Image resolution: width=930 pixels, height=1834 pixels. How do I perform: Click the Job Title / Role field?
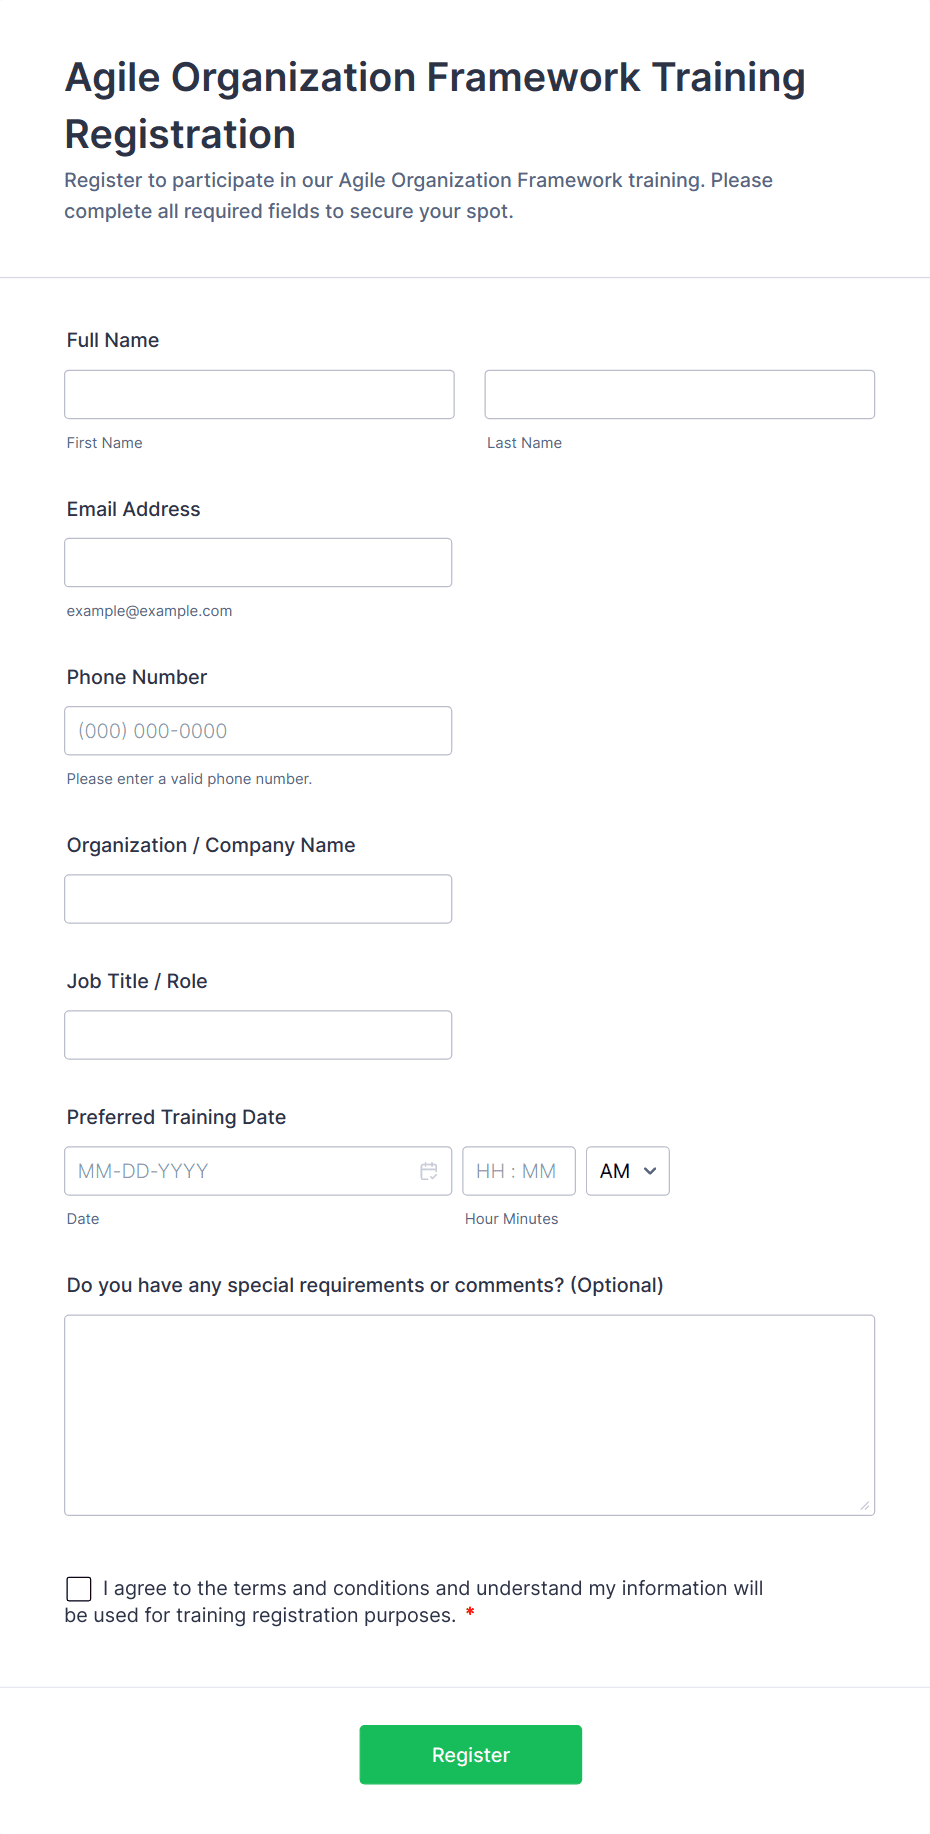(258, 1035)
